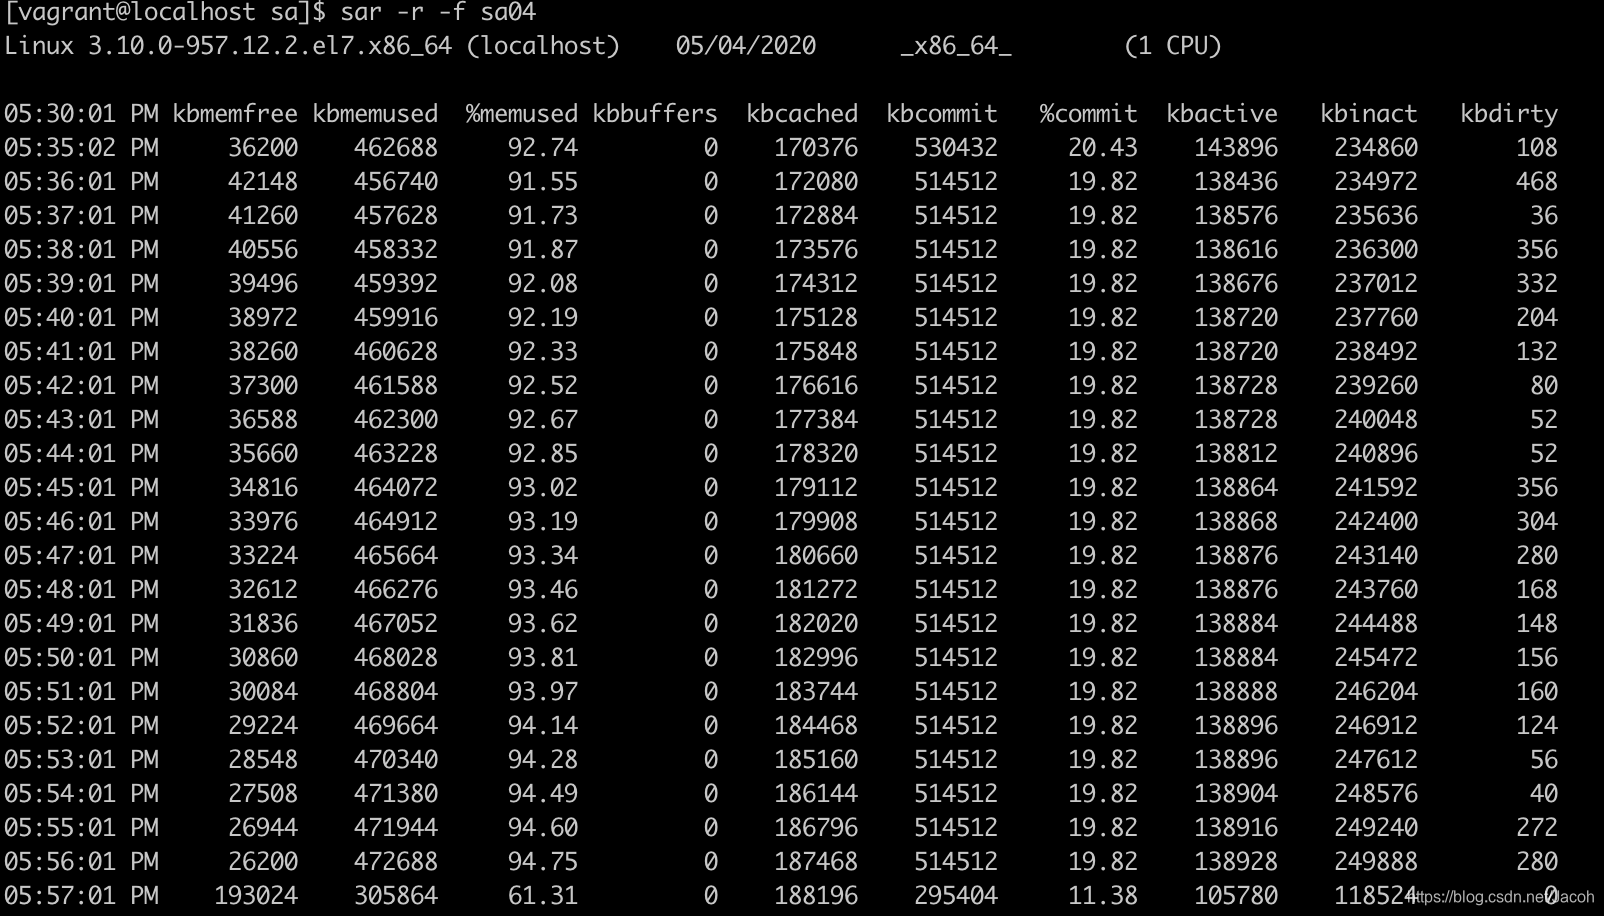Click kbmemfree value 28548

(x=263, y=760)
